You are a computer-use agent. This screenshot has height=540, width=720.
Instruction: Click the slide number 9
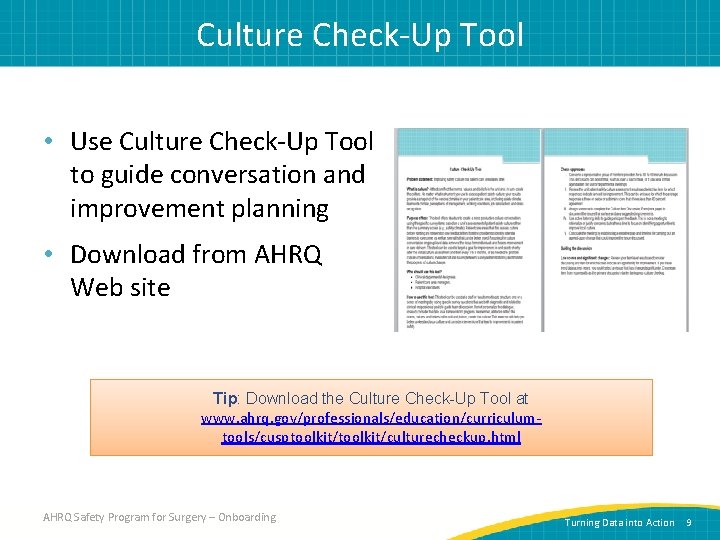click(x=689, y=523)
